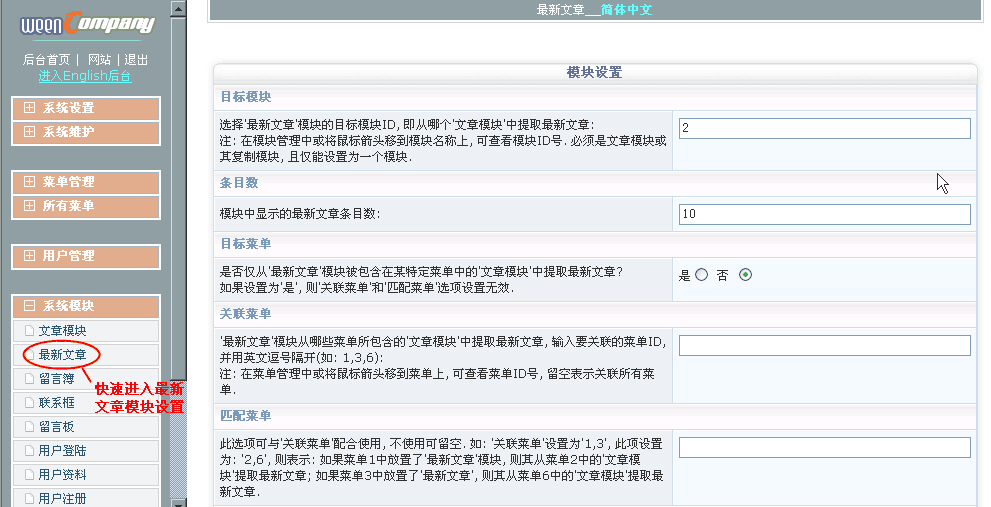Open the 网站 link
This screenshot has width=991, height=507.
click(x=99, y=59)
